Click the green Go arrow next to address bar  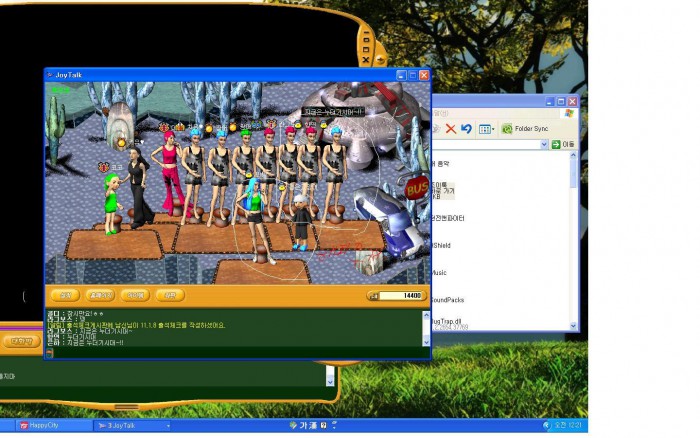coord(556,145)
